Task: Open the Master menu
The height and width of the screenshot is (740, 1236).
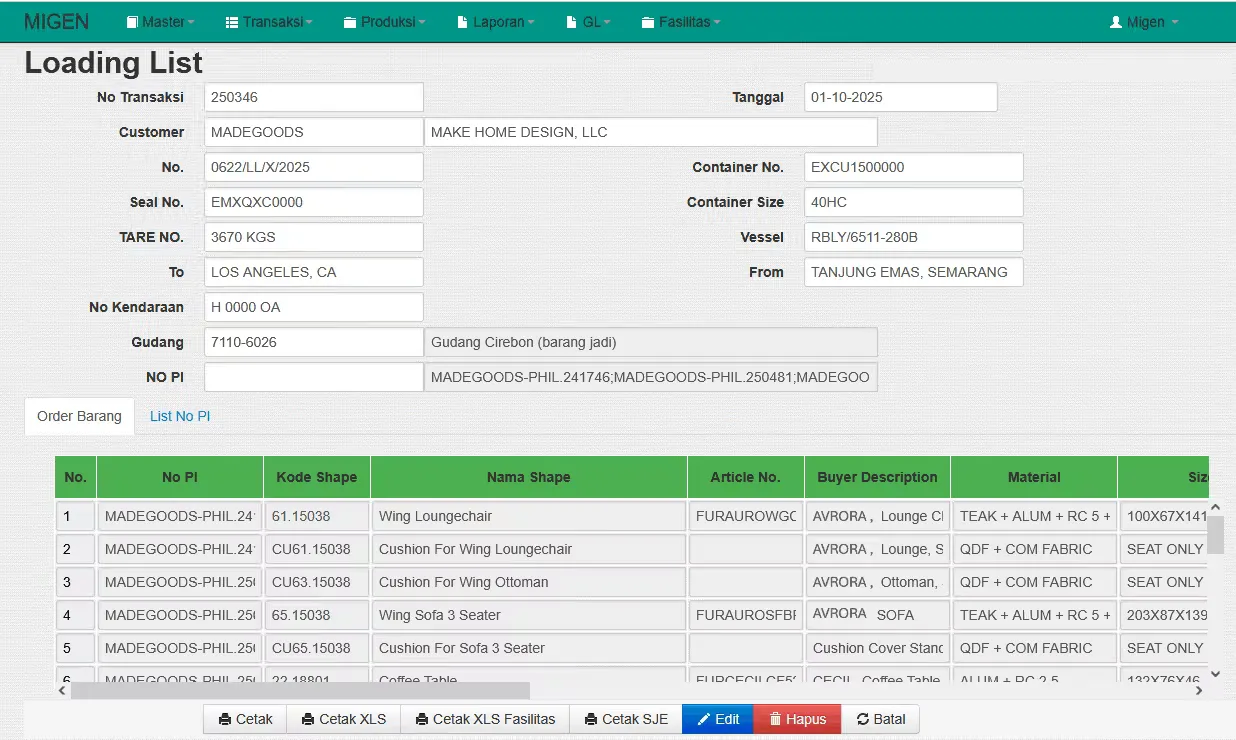Action: coord(161,22)
